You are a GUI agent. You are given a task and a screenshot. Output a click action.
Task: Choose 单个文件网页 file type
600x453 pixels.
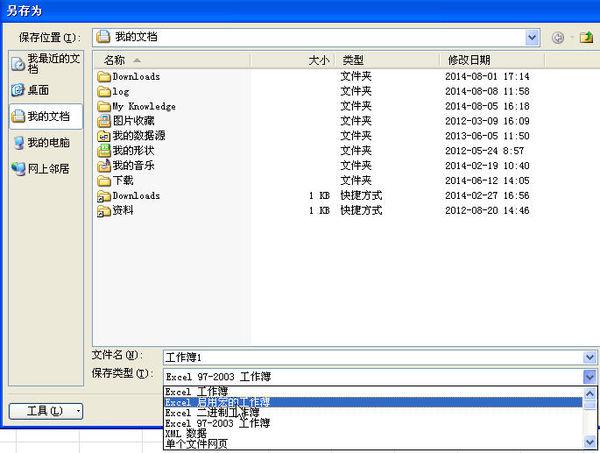point(373,444)
